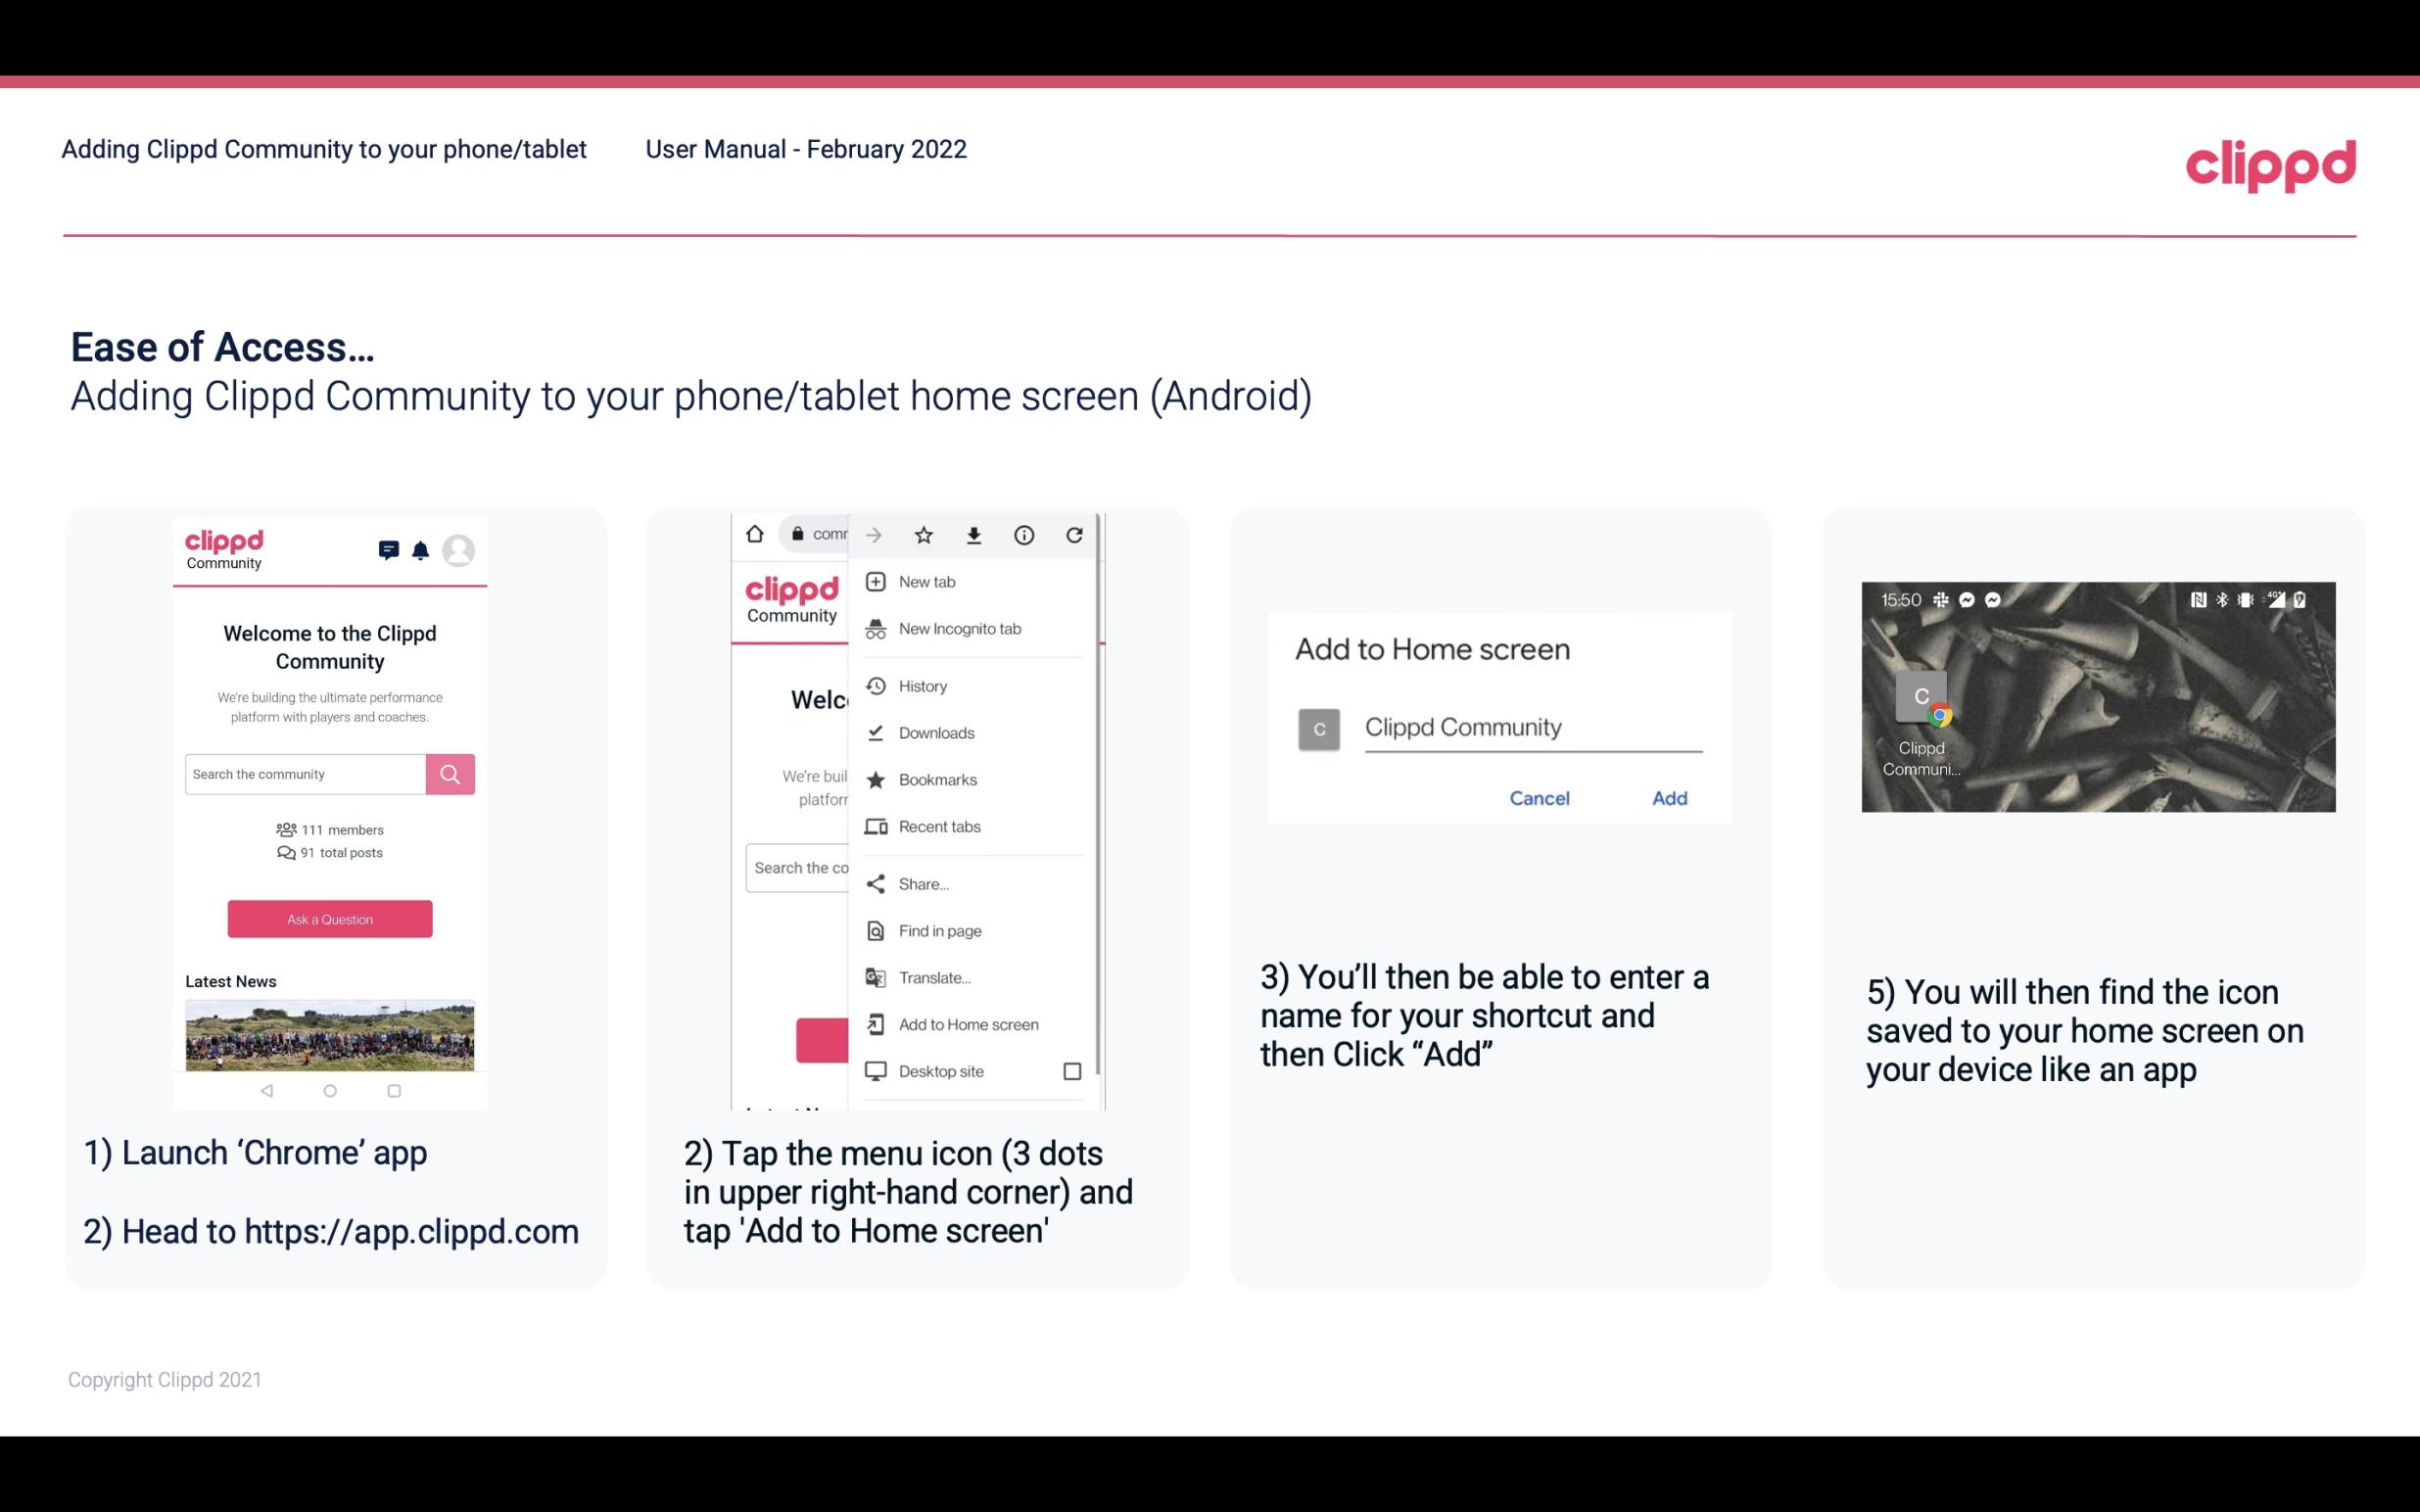Expand Bookmarks option in Chrome menu

coord(935,779)
